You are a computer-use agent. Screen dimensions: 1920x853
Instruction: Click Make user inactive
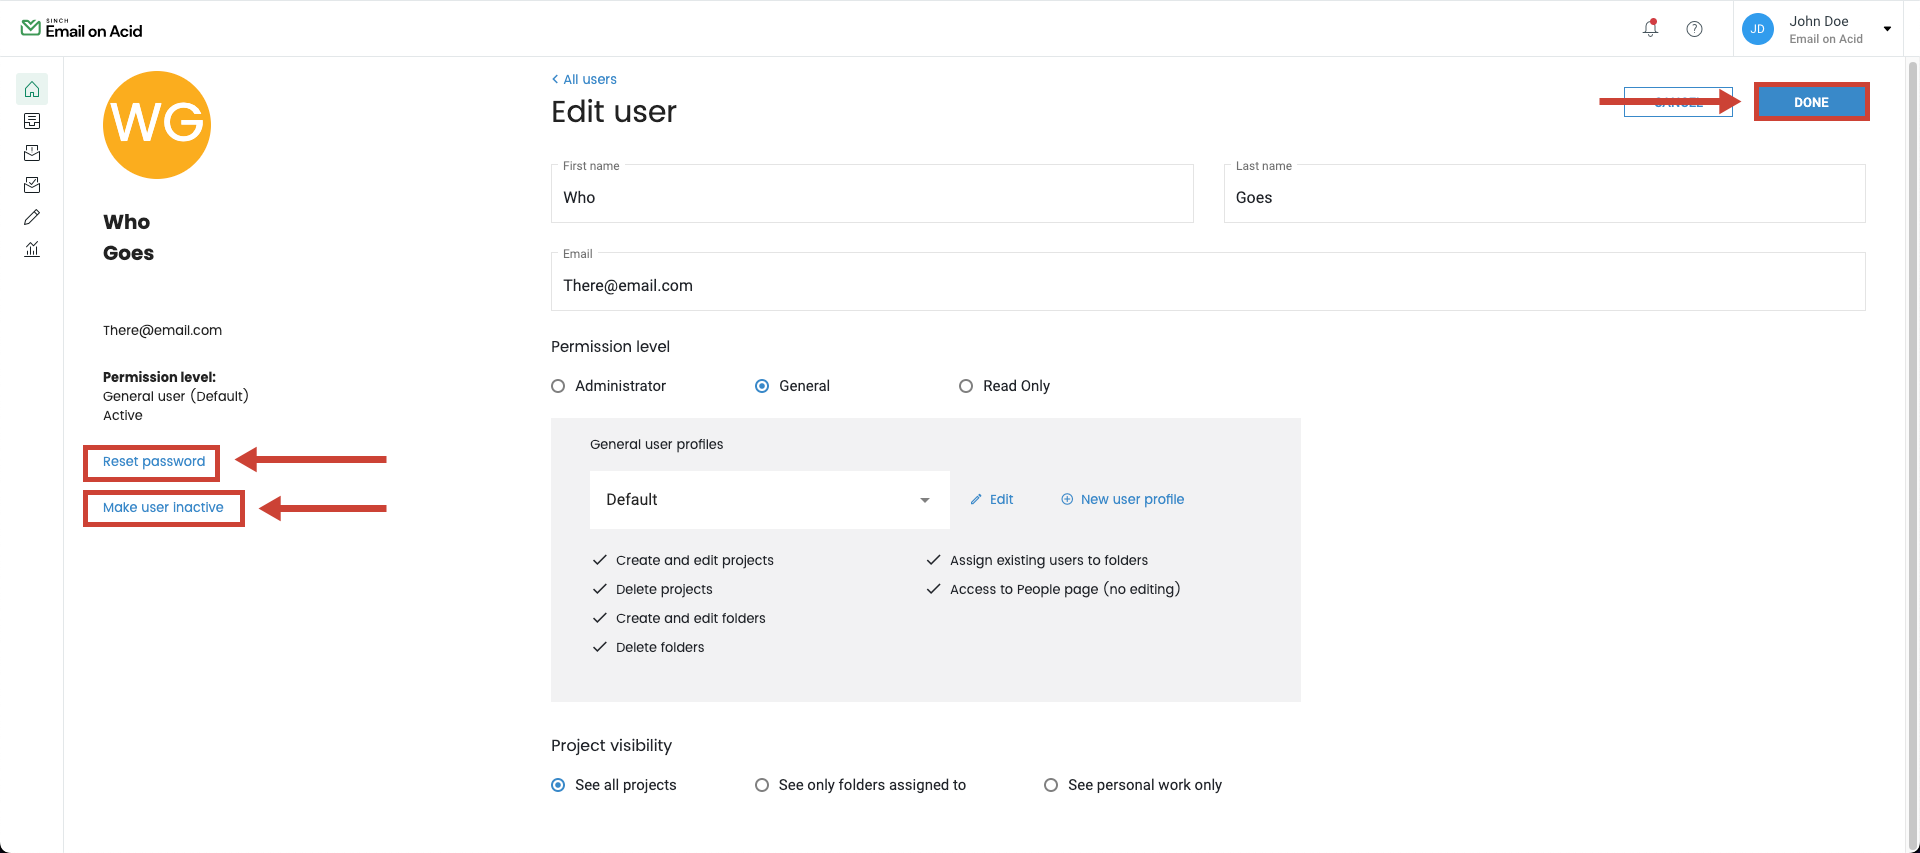coord(163,507)
